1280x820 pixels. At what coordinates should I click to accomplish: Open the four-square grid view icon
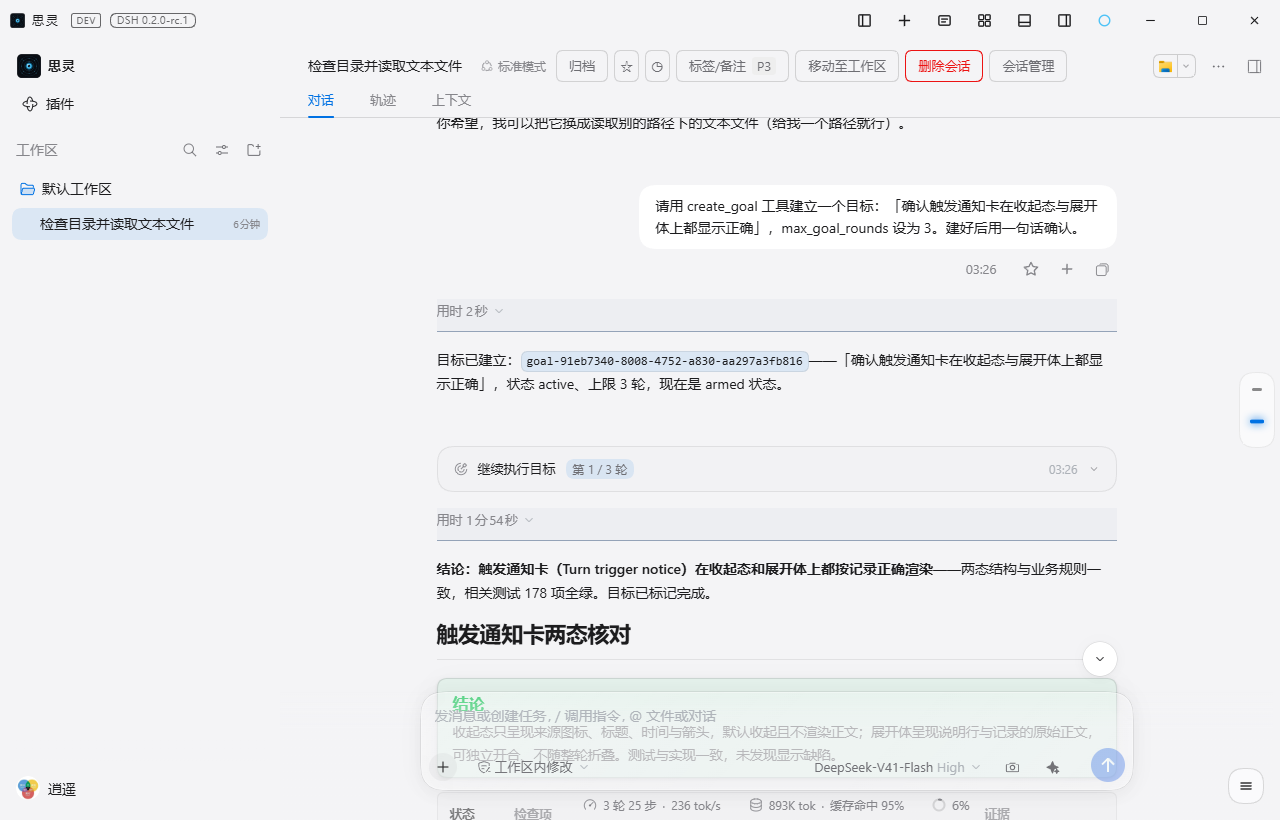click(x=984, y=20)
